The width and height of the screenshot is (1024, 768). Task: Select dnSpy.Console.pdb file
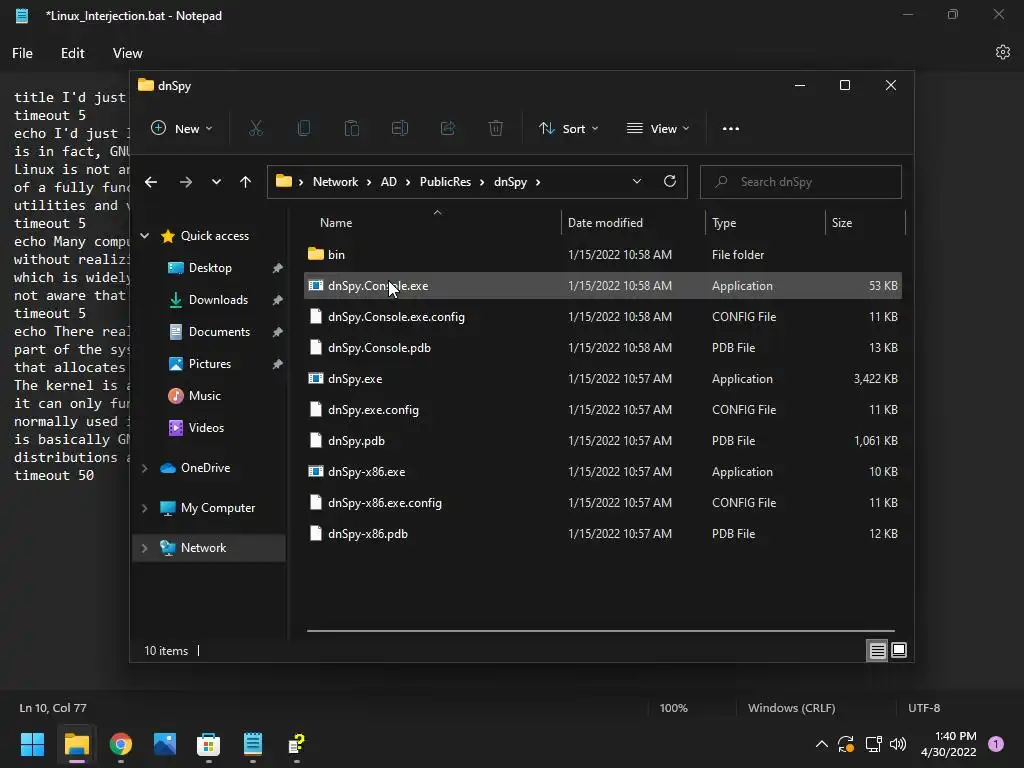click(603, 347)
